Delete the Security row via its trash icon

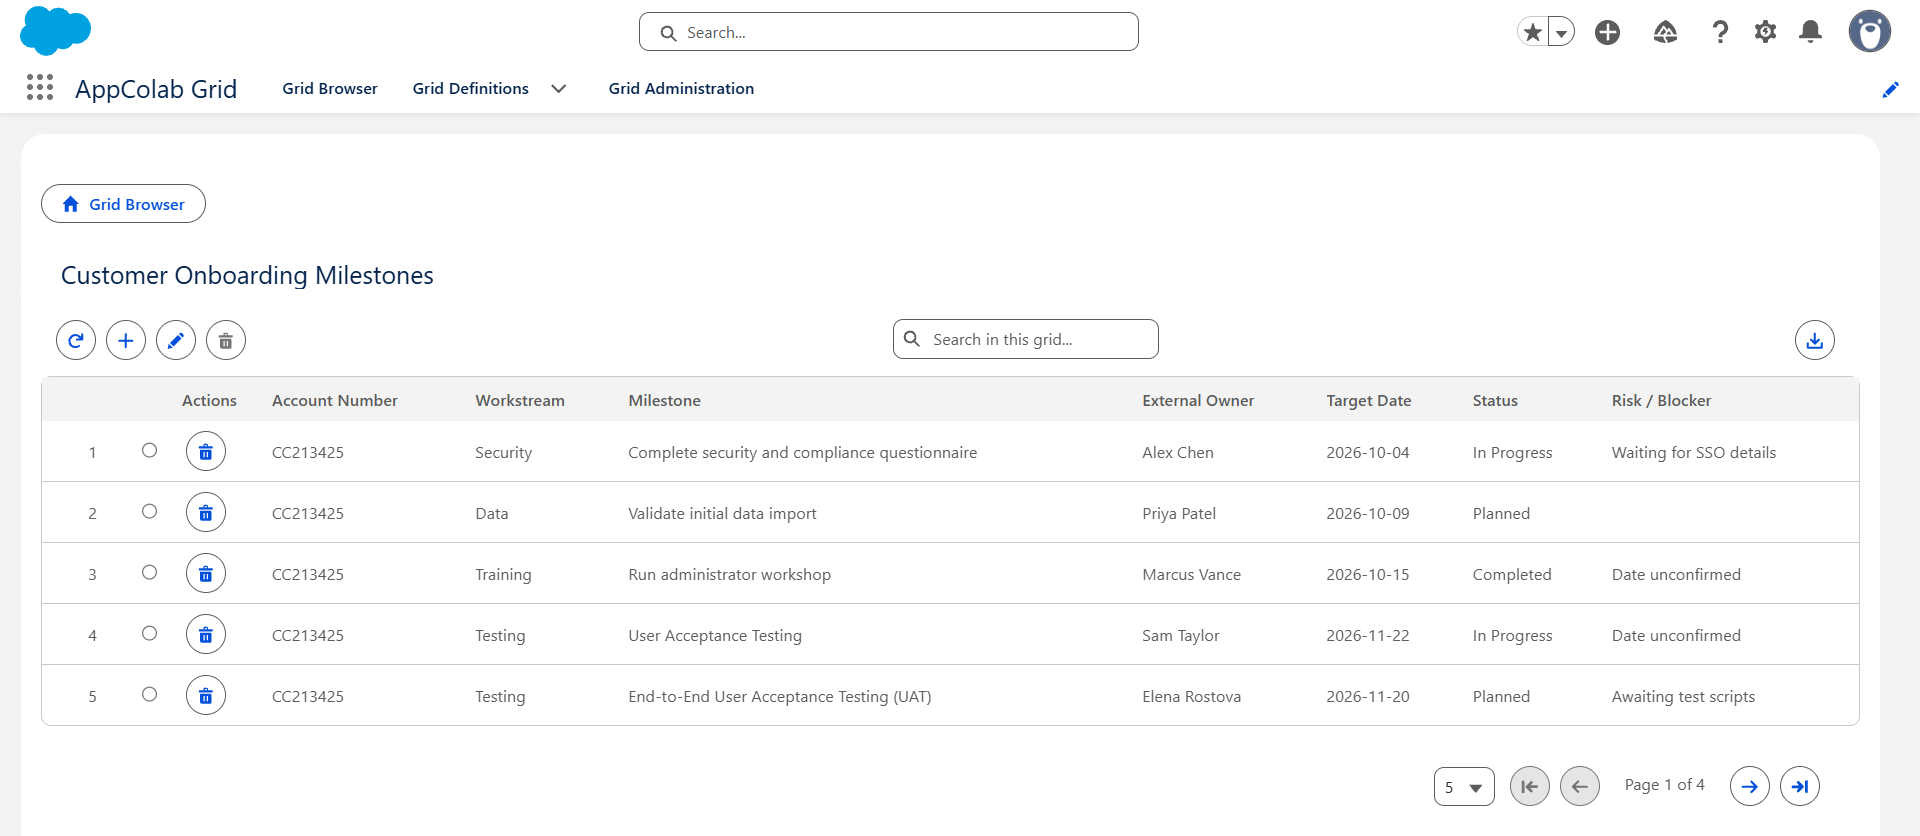pyautogui.click(x=206, y=452)
